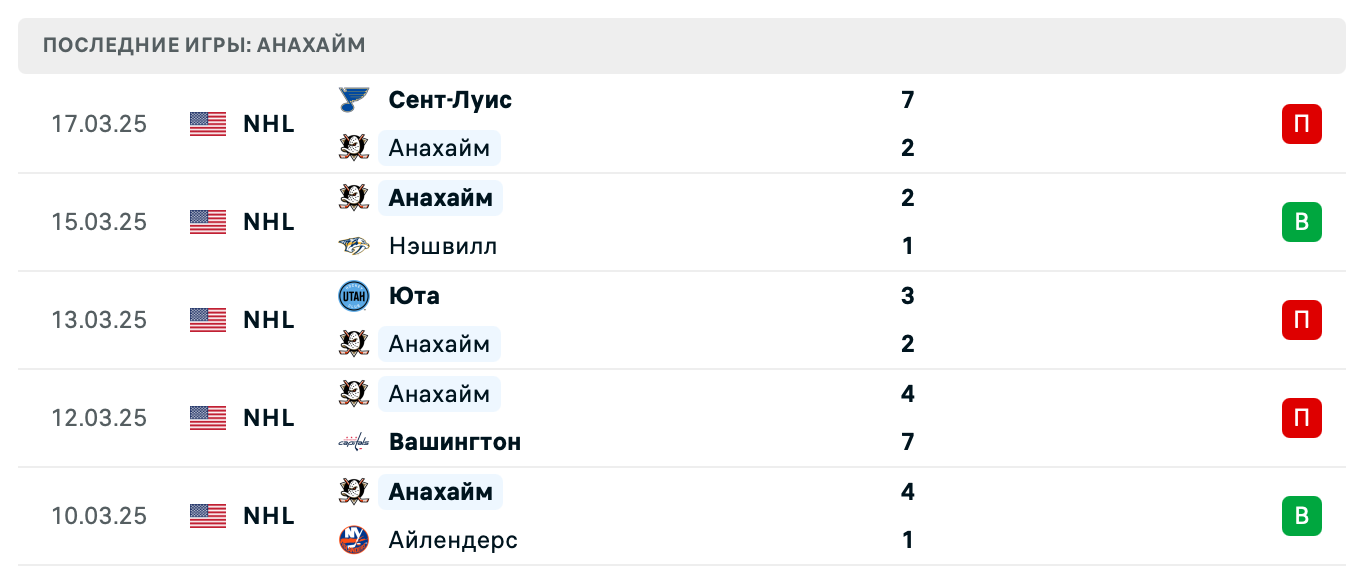Viewport: 1364px width, 582px height.
Task: Select the New York Islanders logo
Action: click(354, 540)
